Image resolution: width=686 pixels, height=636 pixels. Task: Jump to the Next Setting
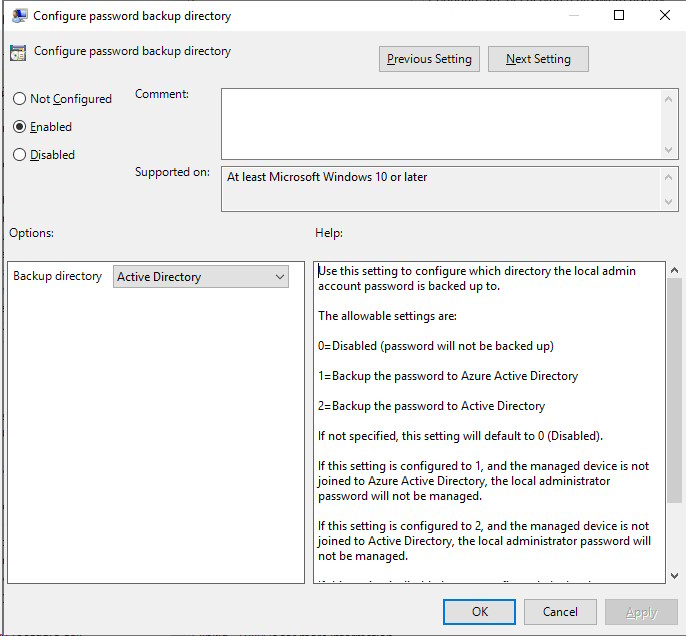pos(538,59)
